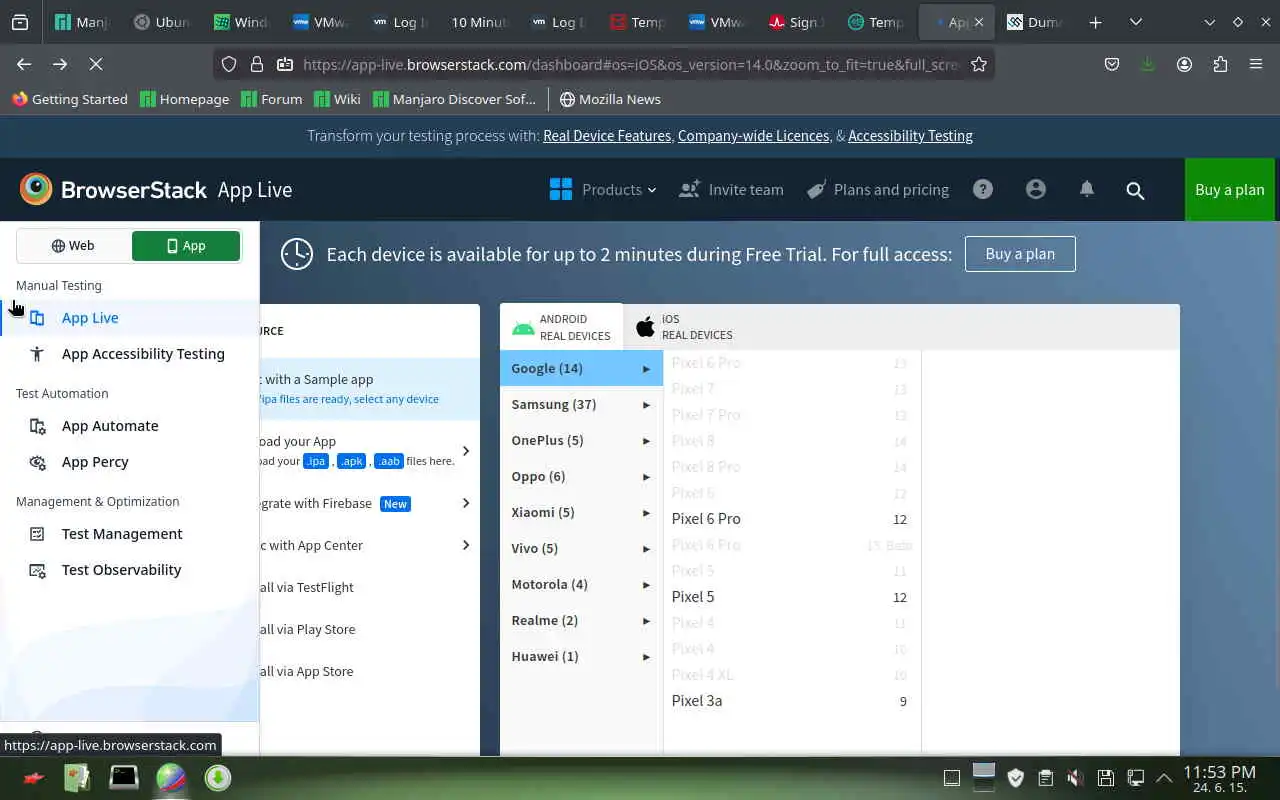Open Firefox hamburger application menu

[x=1256, y=64]
